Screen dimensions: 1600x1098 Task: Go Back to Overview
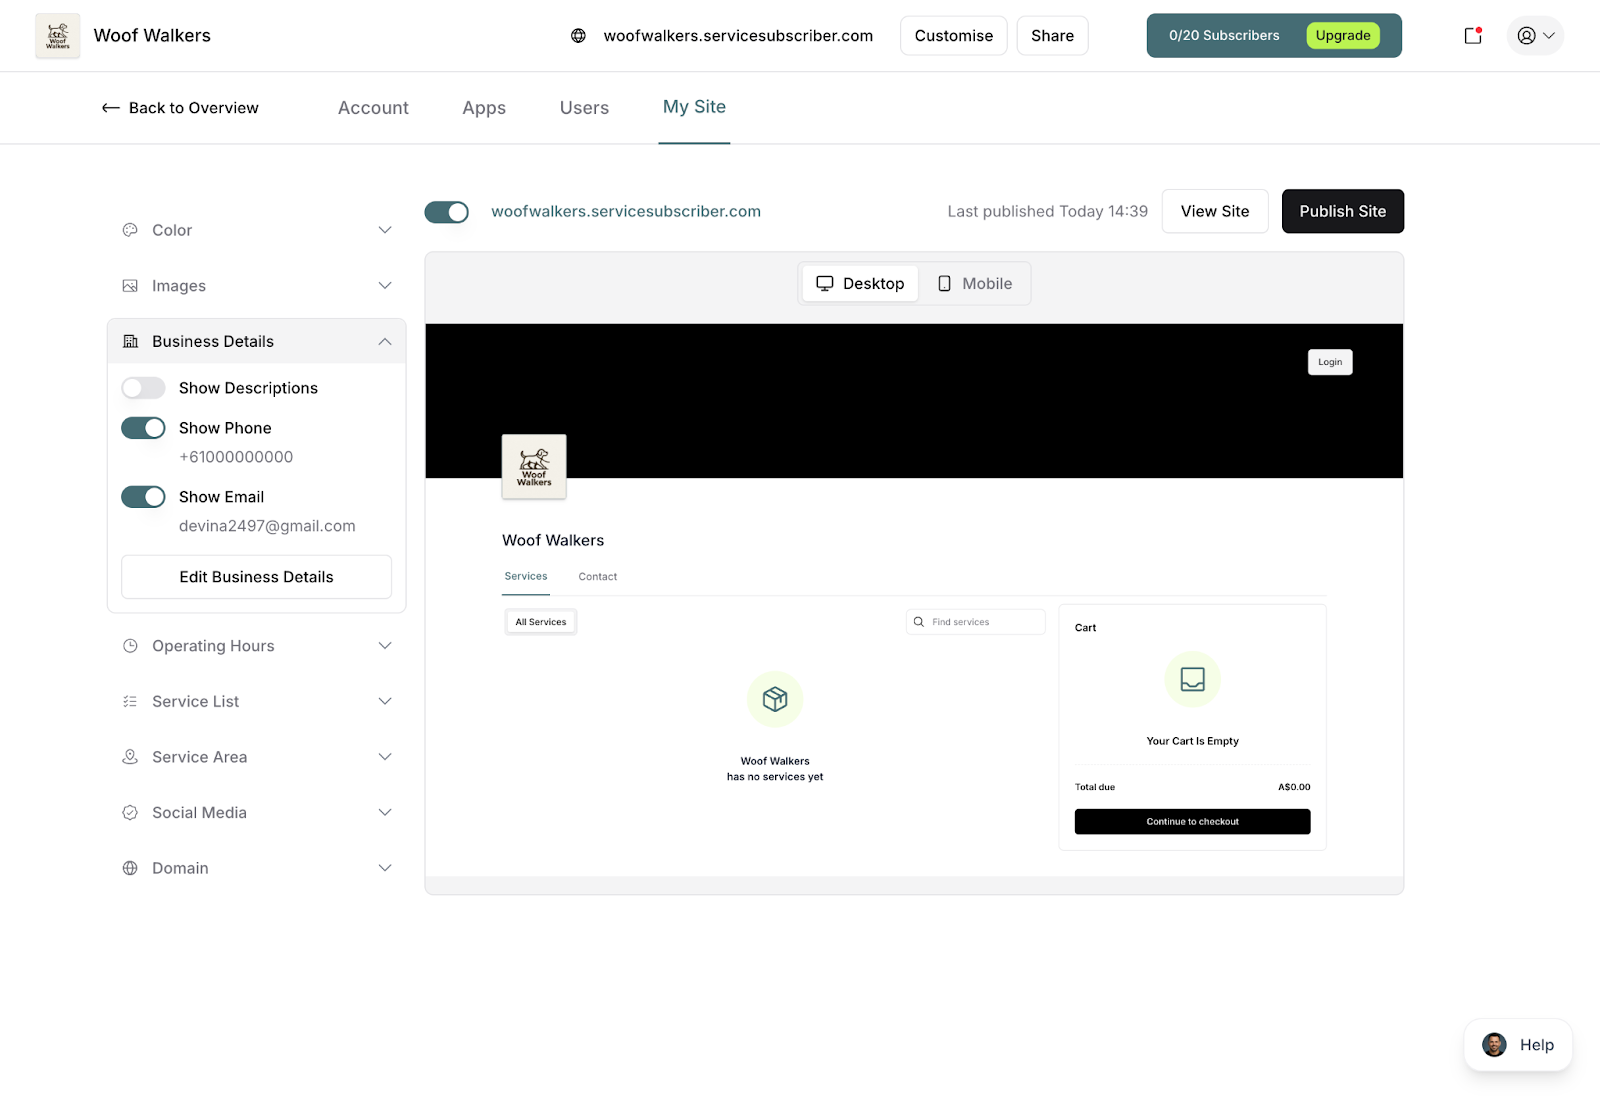pos(180,108)
